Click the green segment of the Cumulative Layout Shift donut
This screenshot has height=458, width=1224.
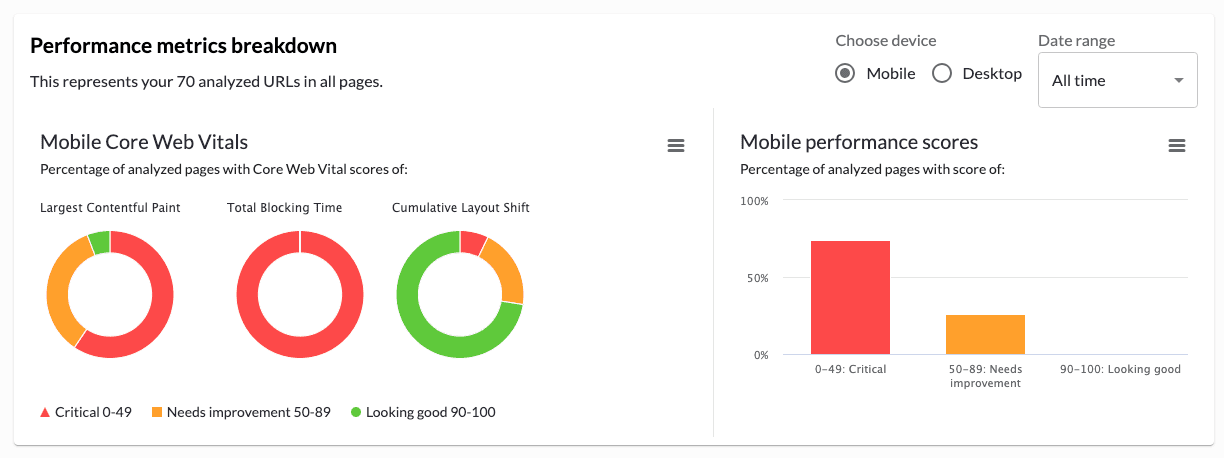(420, 320)
